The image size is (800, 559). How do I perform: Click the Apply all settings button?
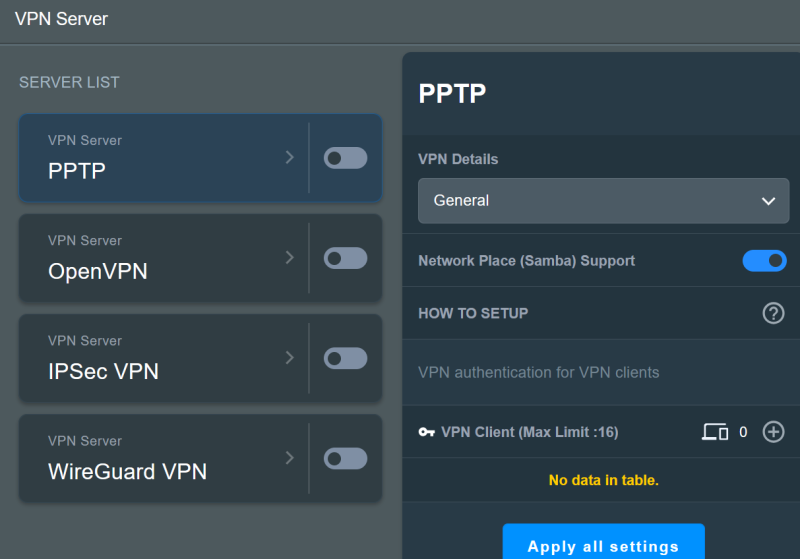(604, 543)
